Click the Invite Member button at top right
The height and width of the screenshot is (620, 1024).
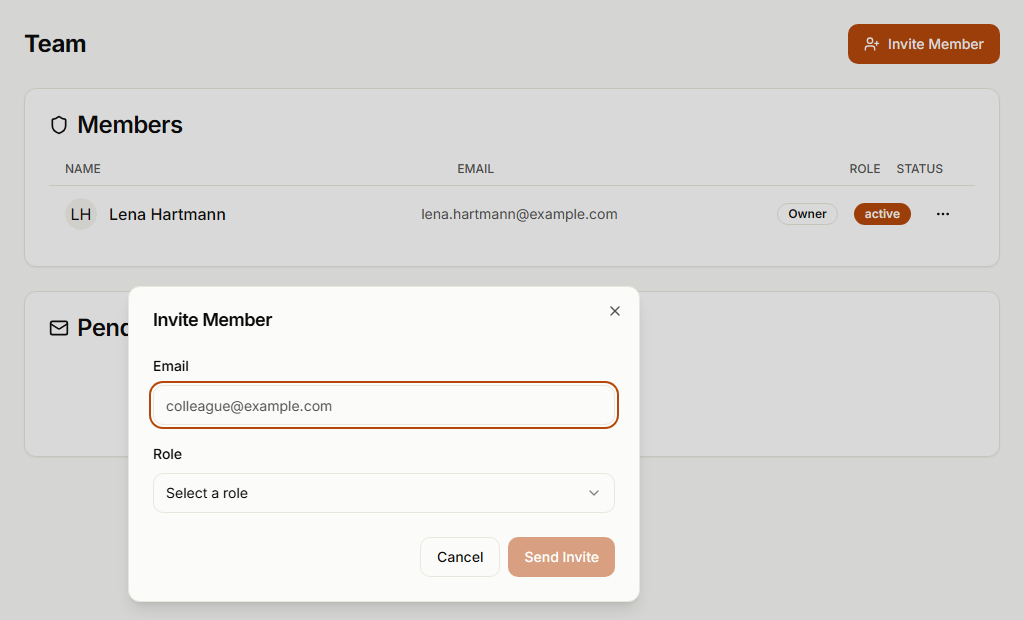pos(923,44)
